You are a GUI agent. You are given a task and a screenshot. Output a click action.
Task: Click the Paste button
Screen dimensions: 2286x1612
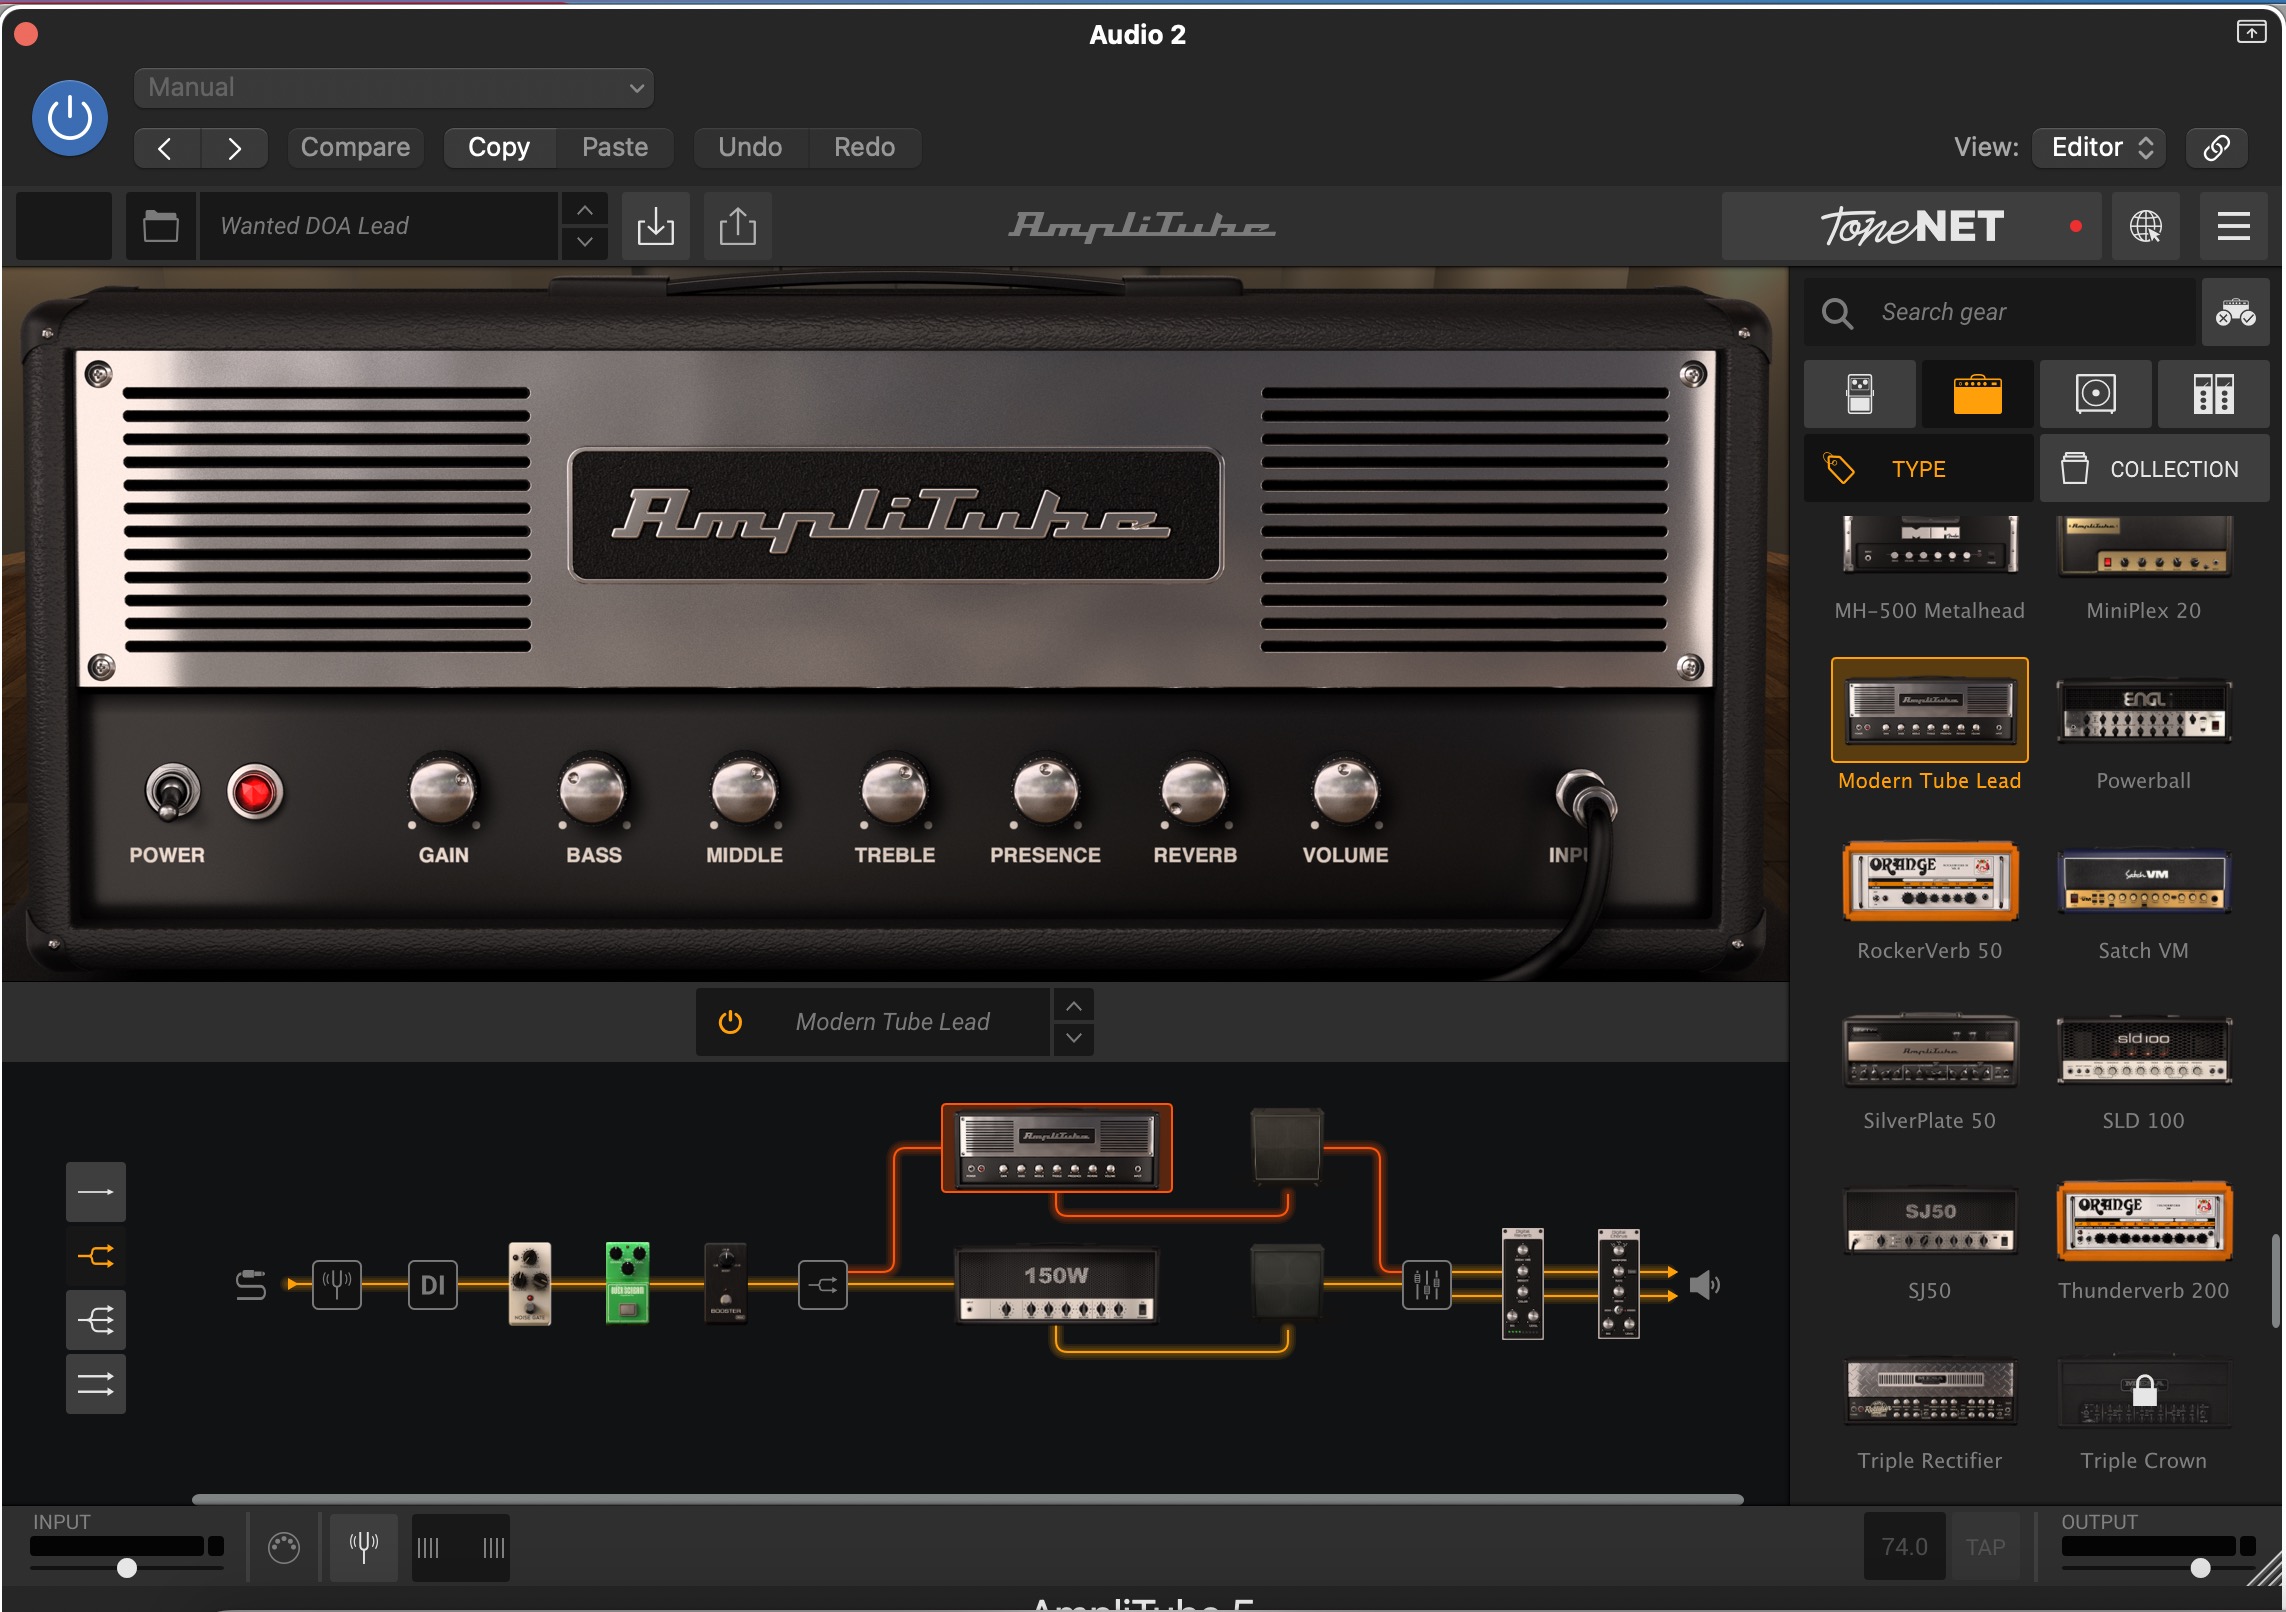pos(615,147)
